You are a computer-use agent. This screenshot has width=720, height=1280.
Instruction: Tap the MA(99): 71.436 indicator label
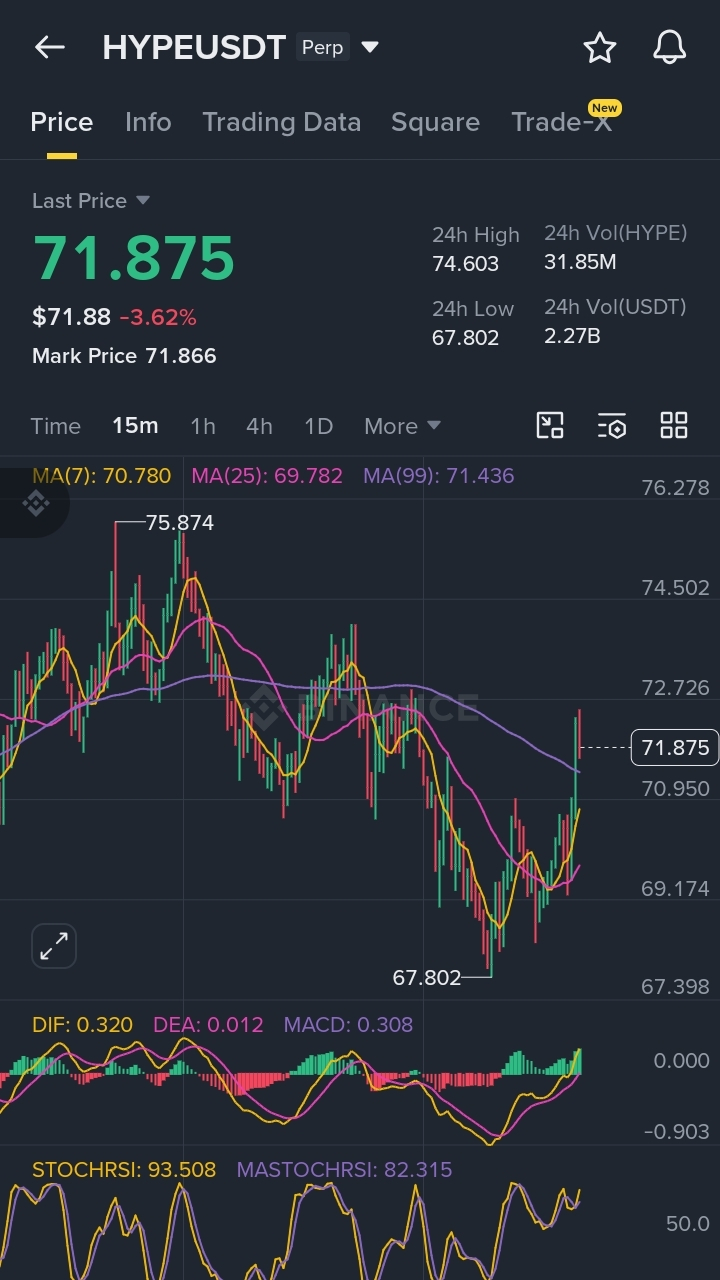pos(438,476)
